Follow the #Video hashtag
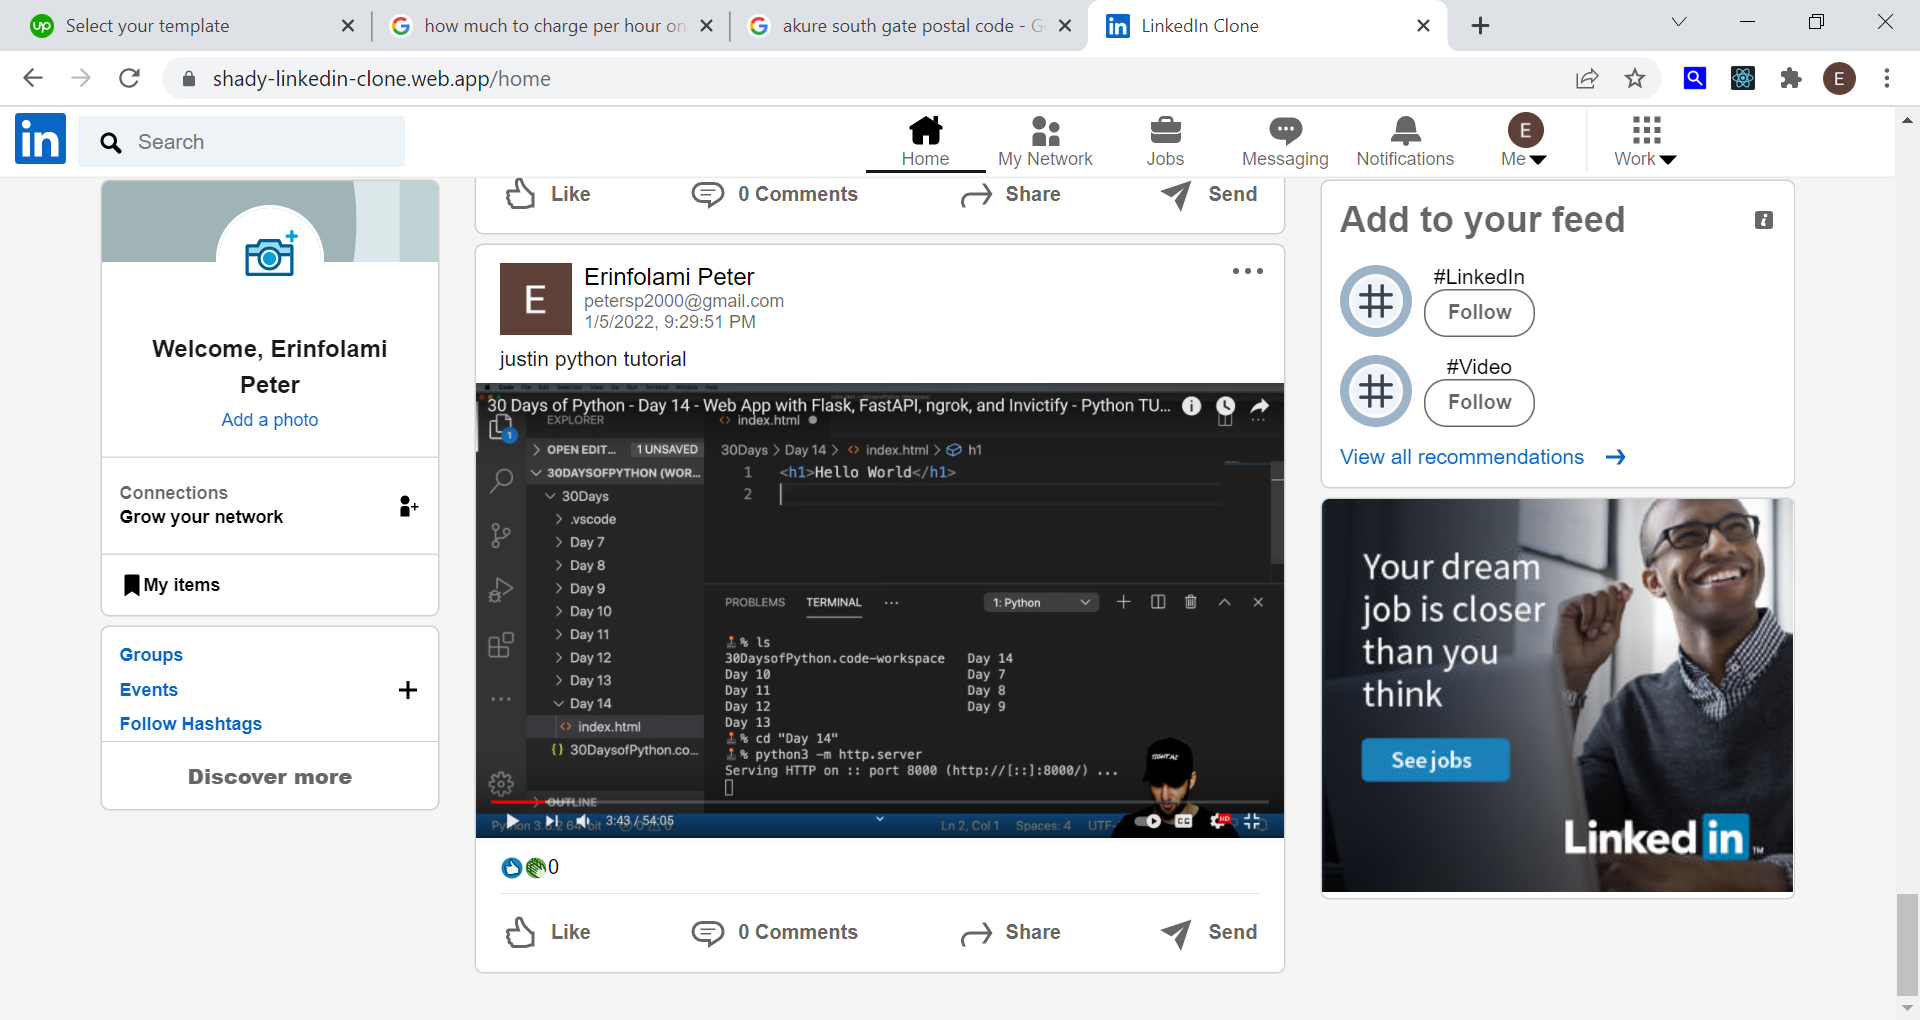1920x1020 pixels. point(1479,403)
